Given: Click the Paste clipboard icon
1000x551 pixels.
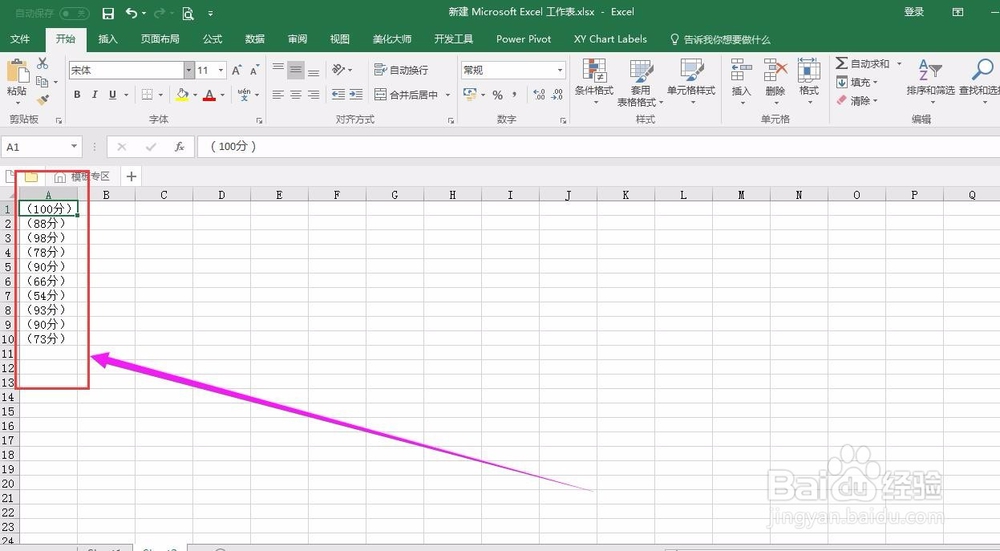Looking at the screenshot, I should pos(17,70).
